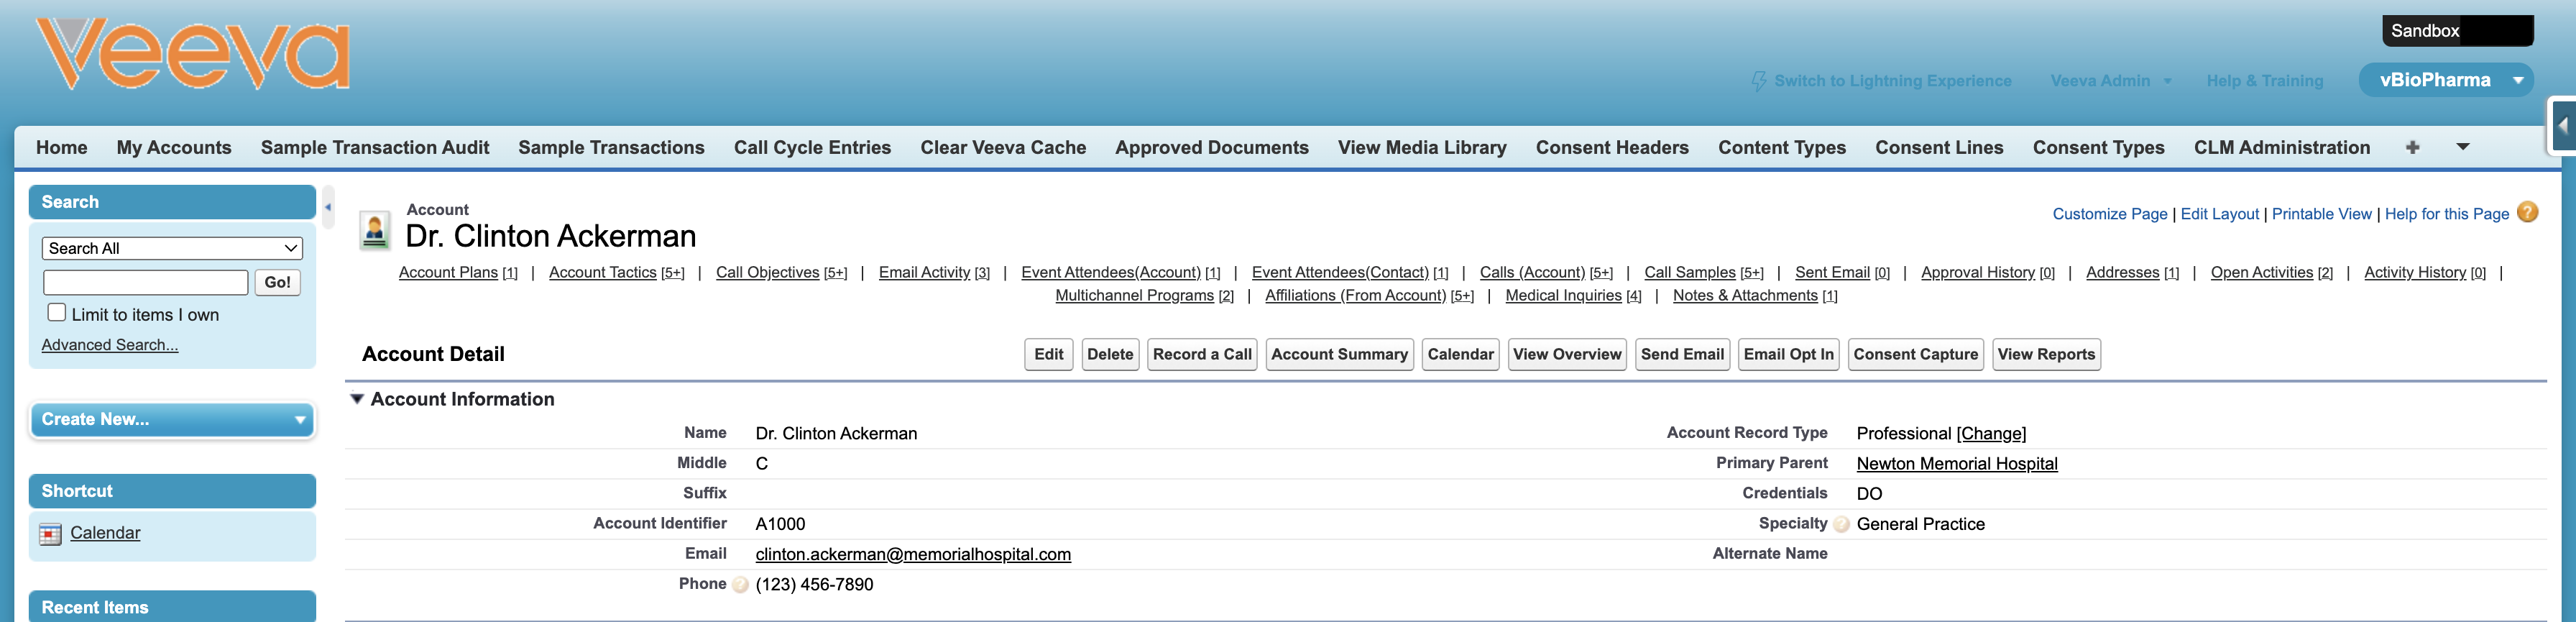Collapse the sidebar using the arrow handle

[327, 207]
